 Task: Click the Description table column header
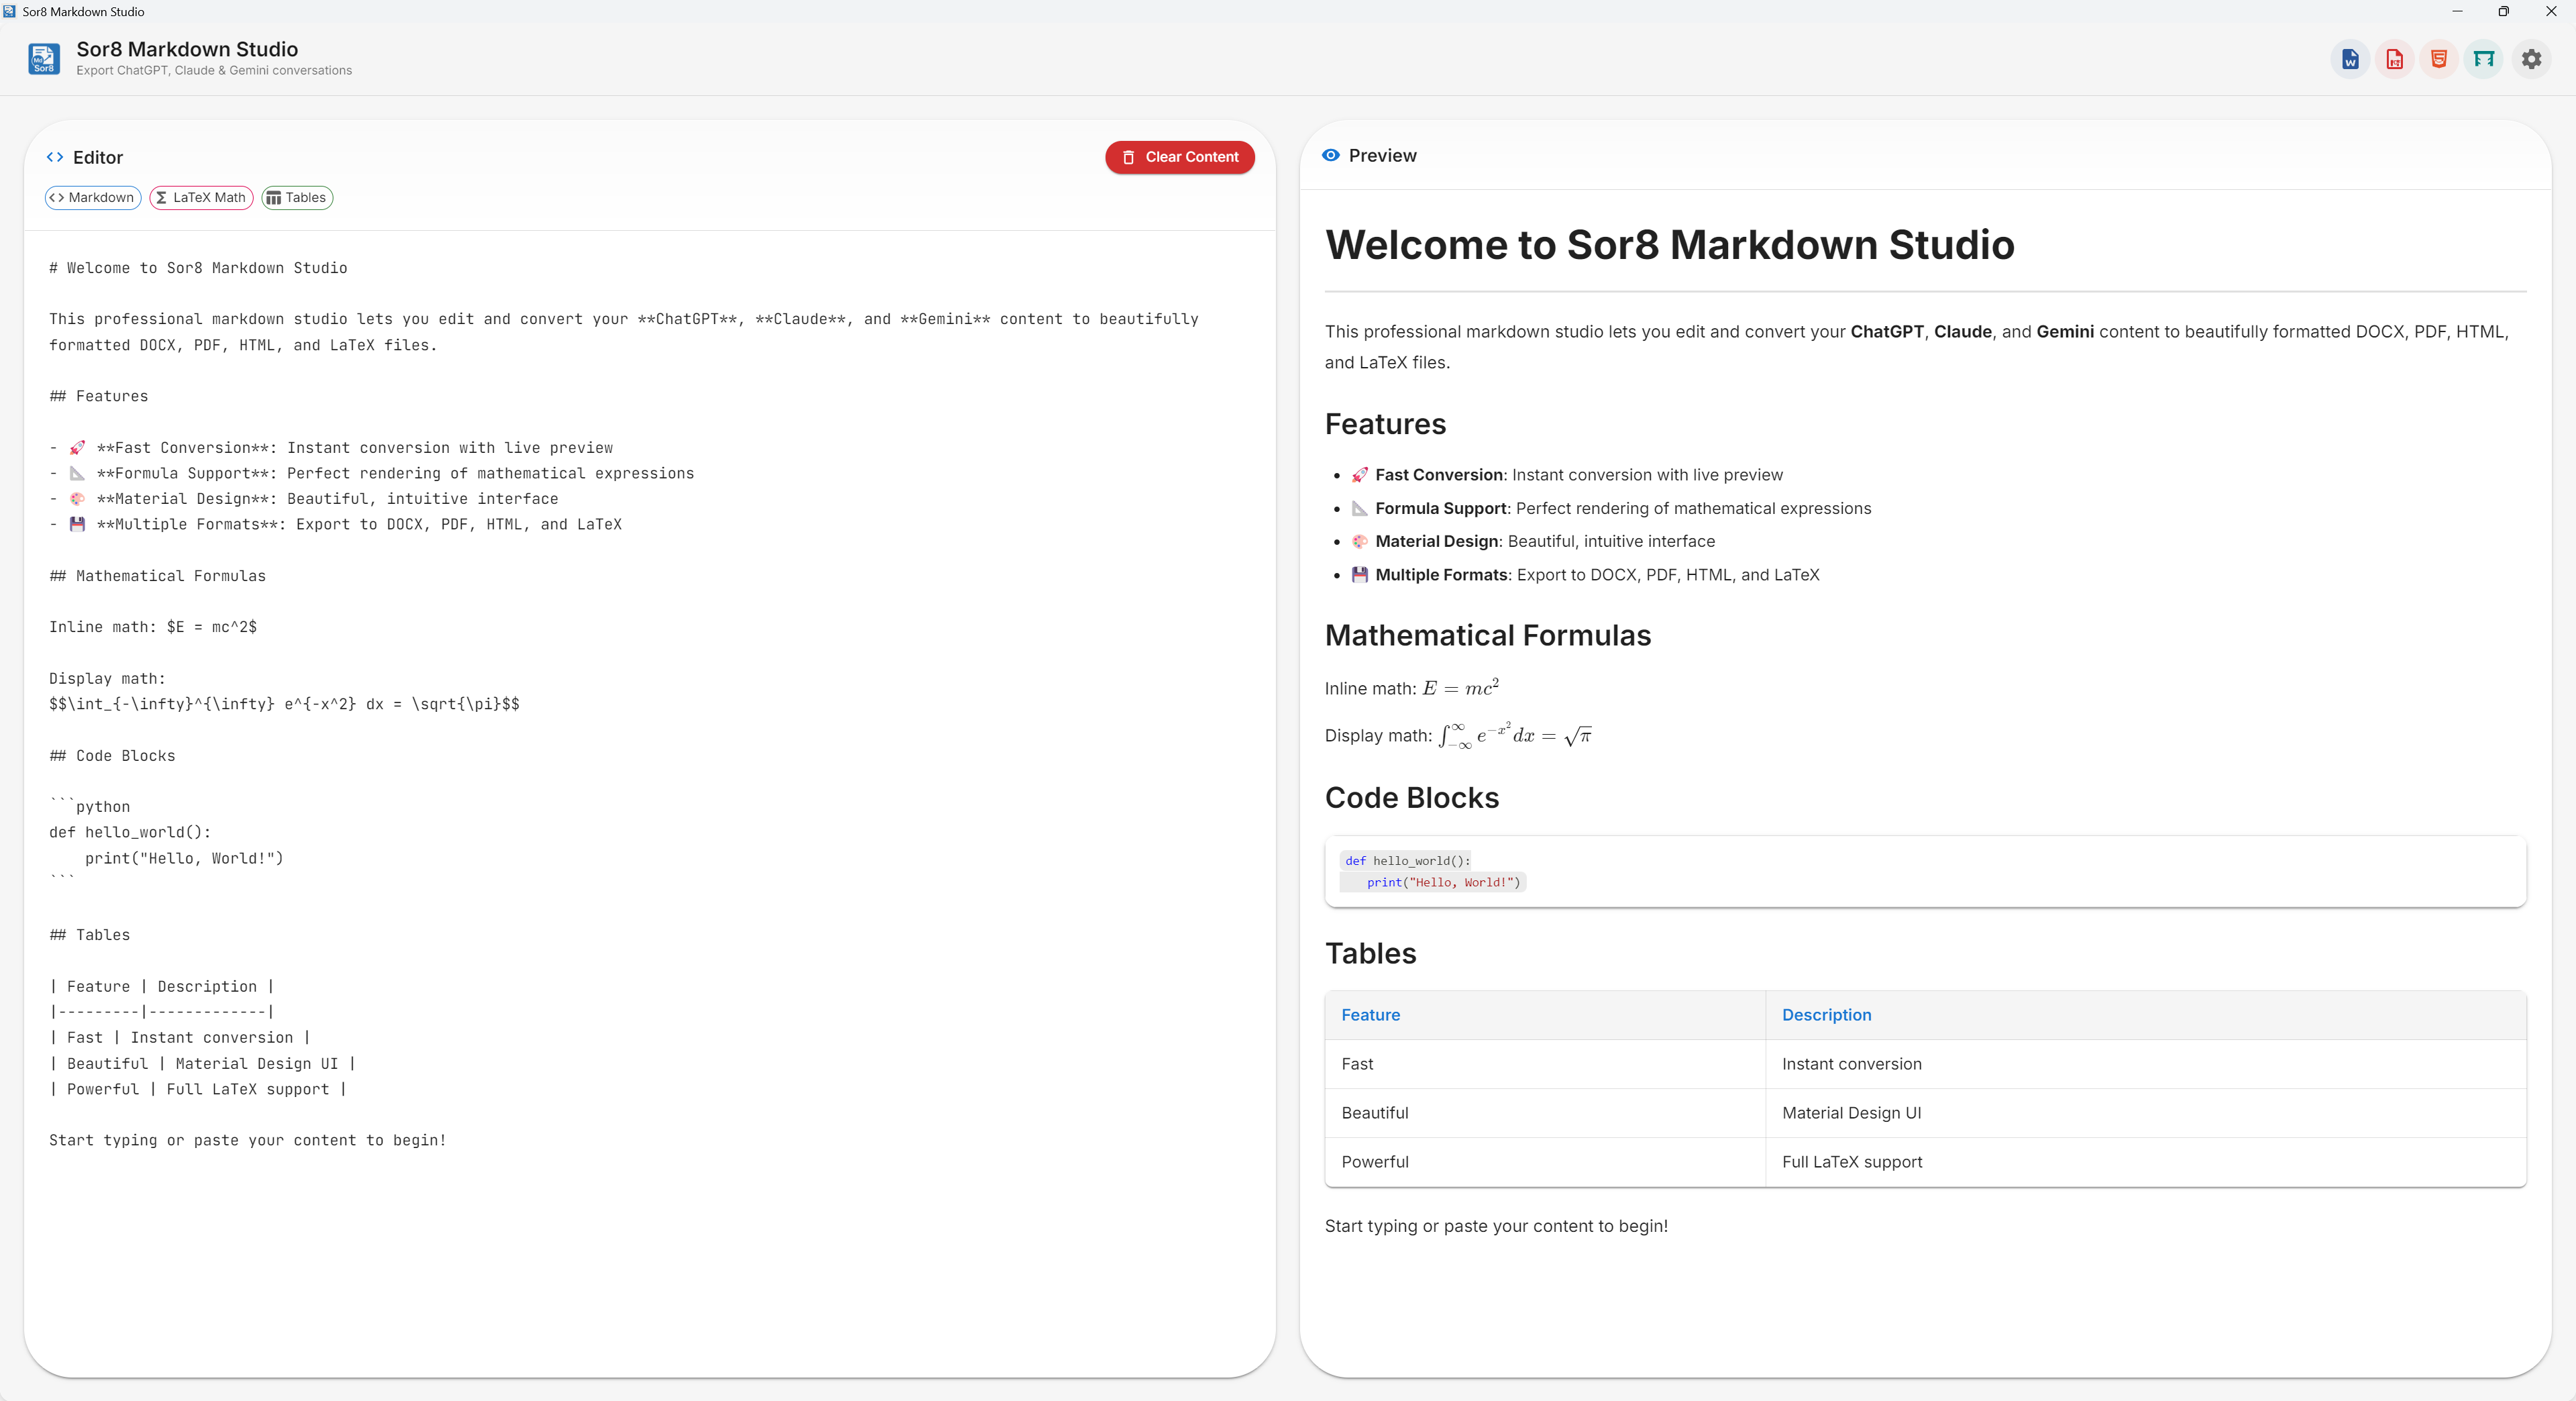[x=1826, y=1015]
